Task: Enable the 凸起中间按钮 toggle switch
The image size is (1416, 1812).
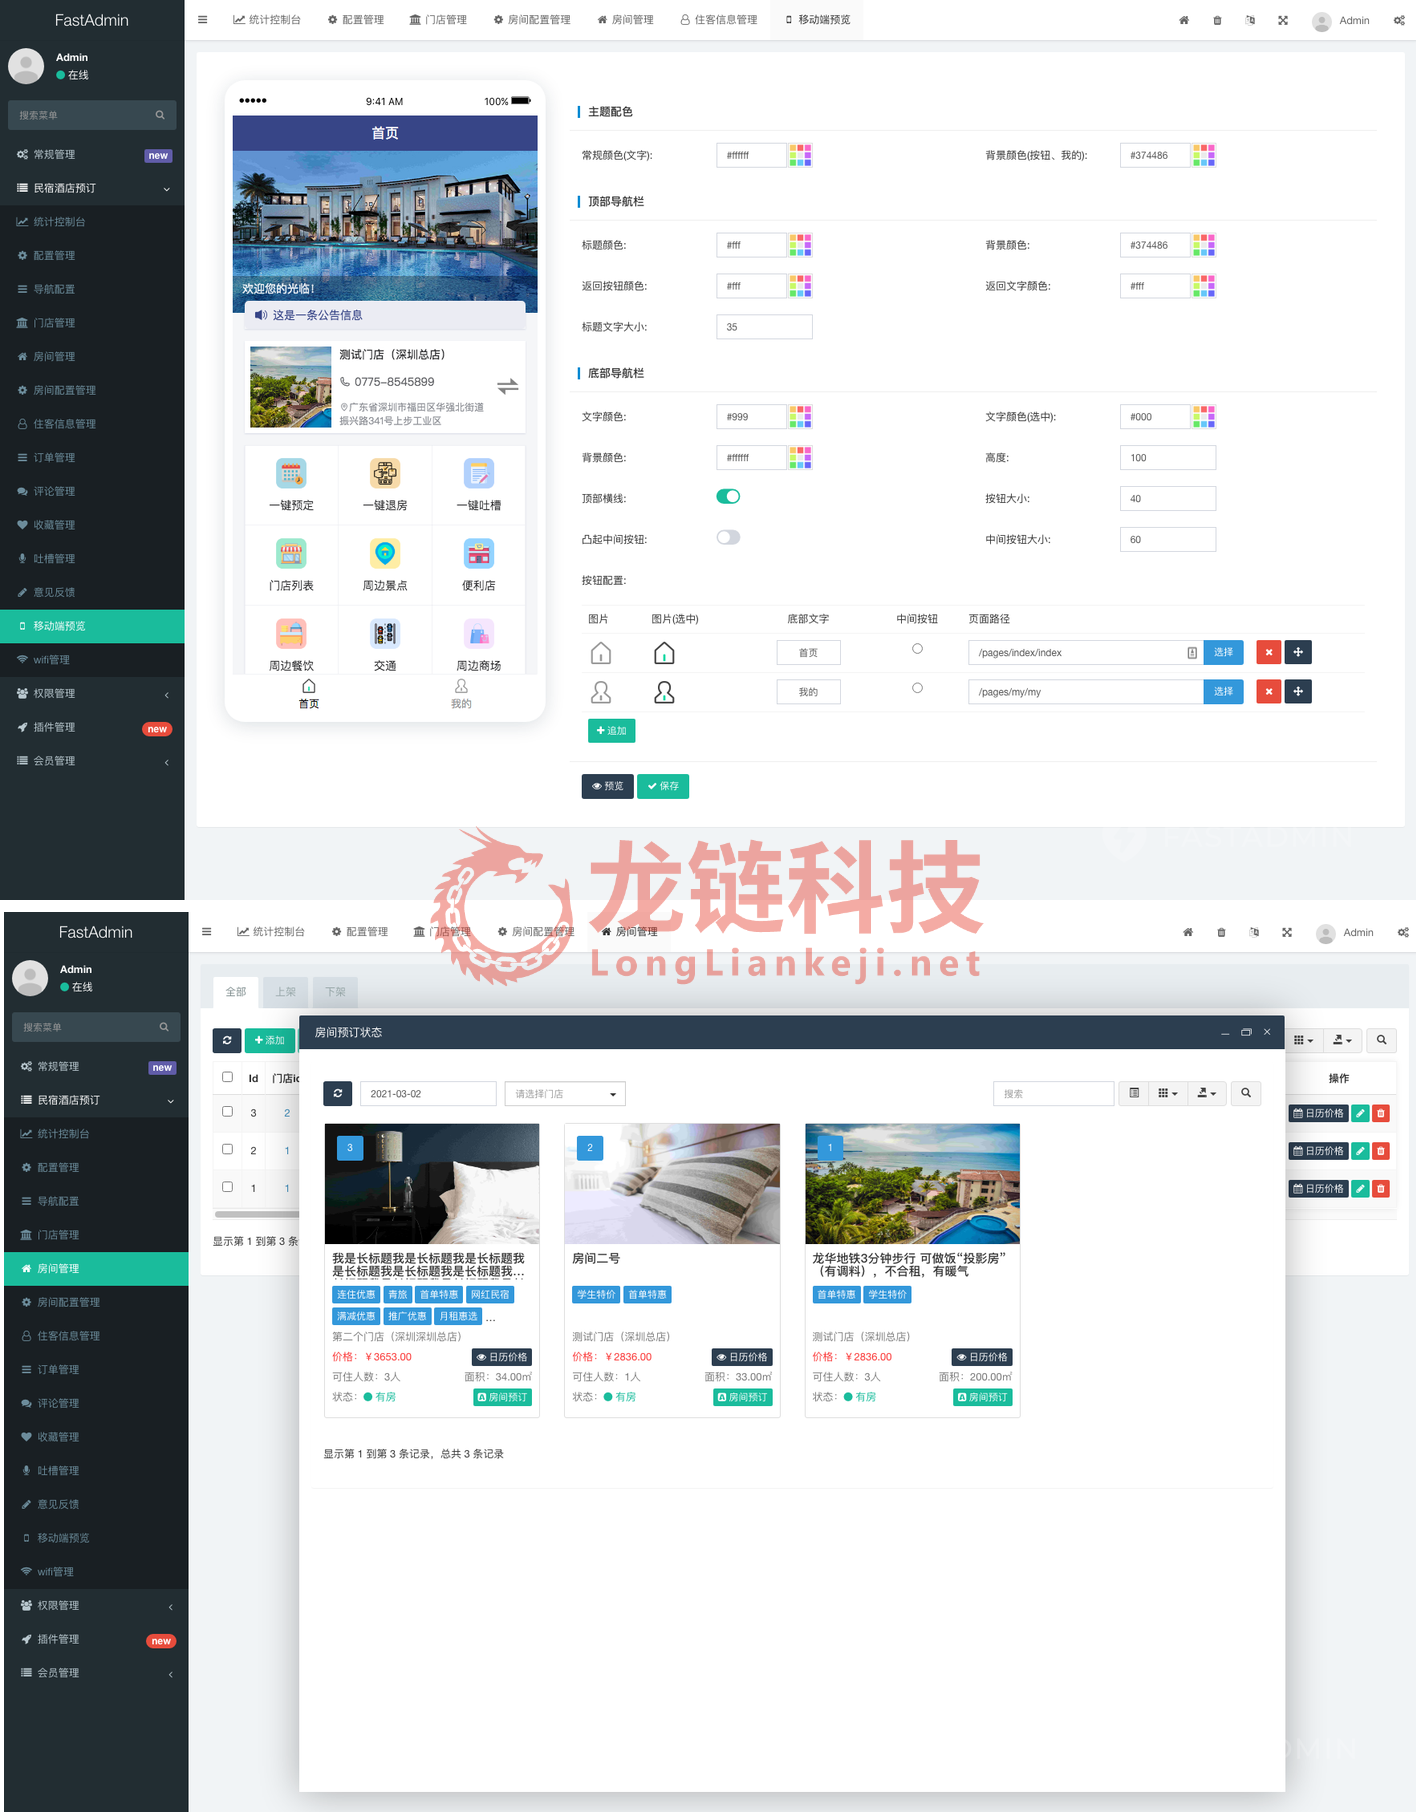Action: click(x=728, y=538)
